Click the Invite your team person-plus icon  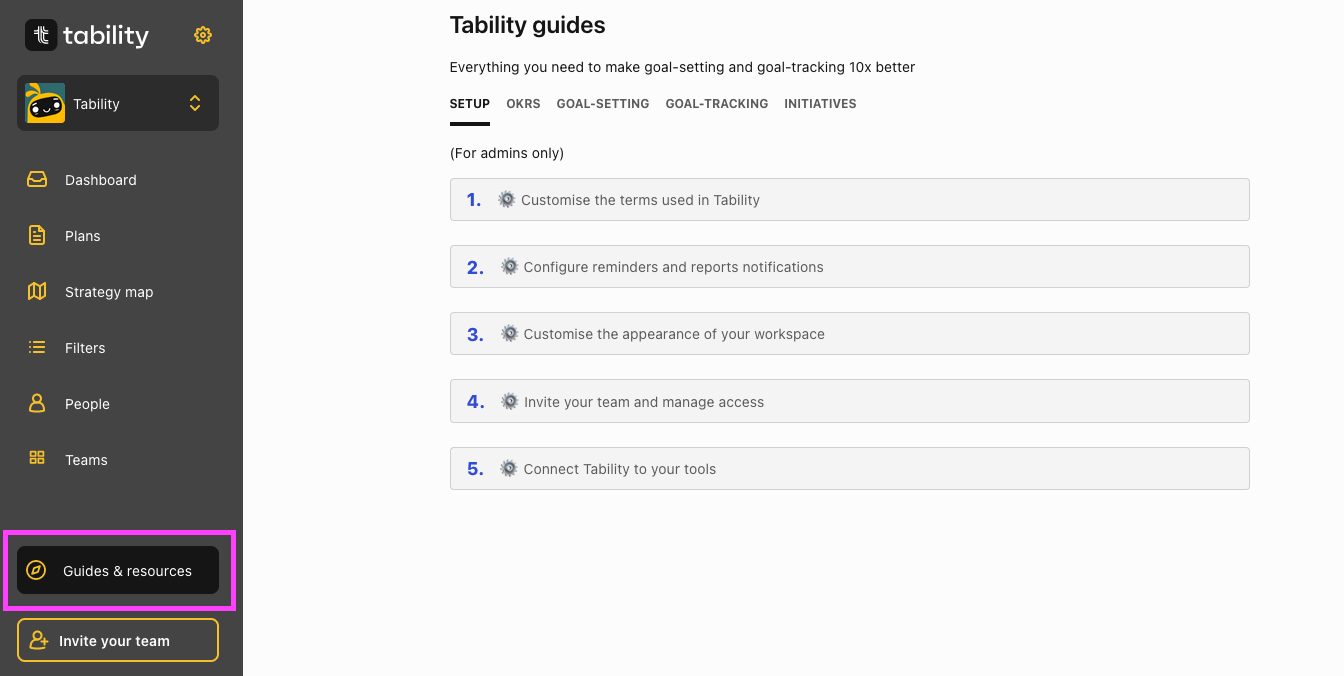(x=39, y=641)
